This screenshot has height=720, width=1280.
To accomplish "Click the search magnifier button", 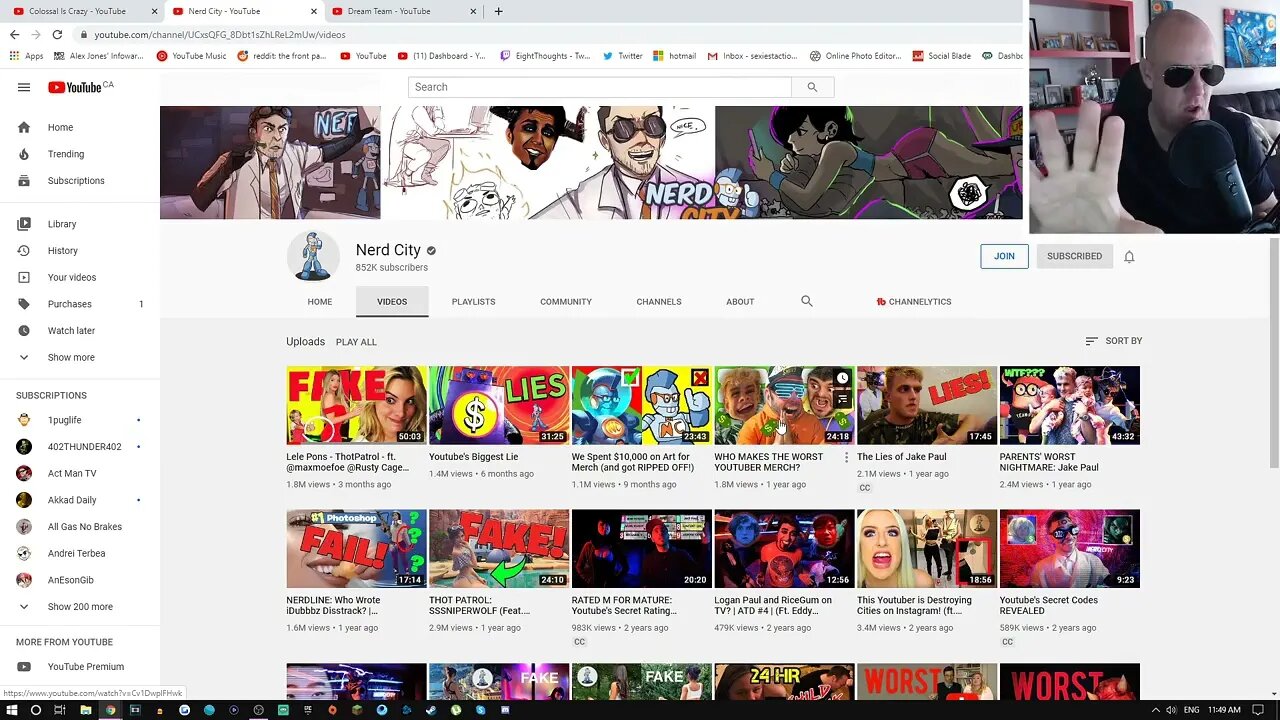I will (x=812, y=87).
